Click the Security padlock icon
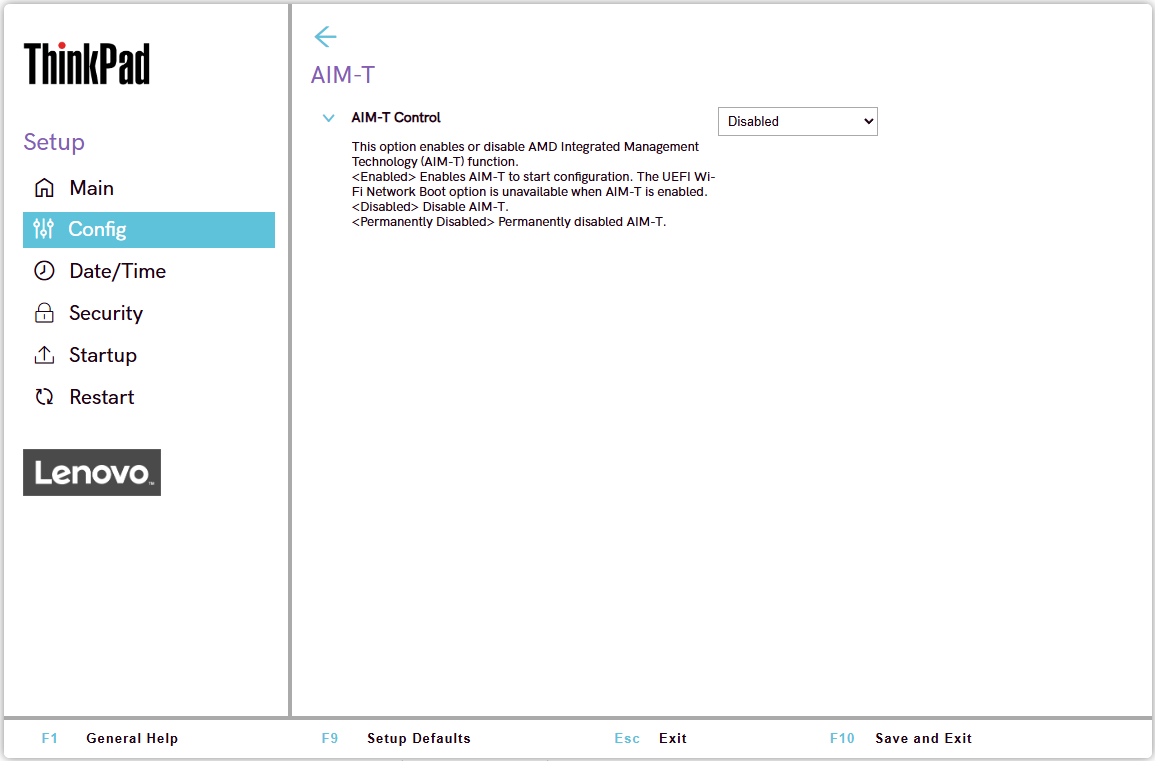Viewport: 1155px width, 761px height. tap(44, 313)
